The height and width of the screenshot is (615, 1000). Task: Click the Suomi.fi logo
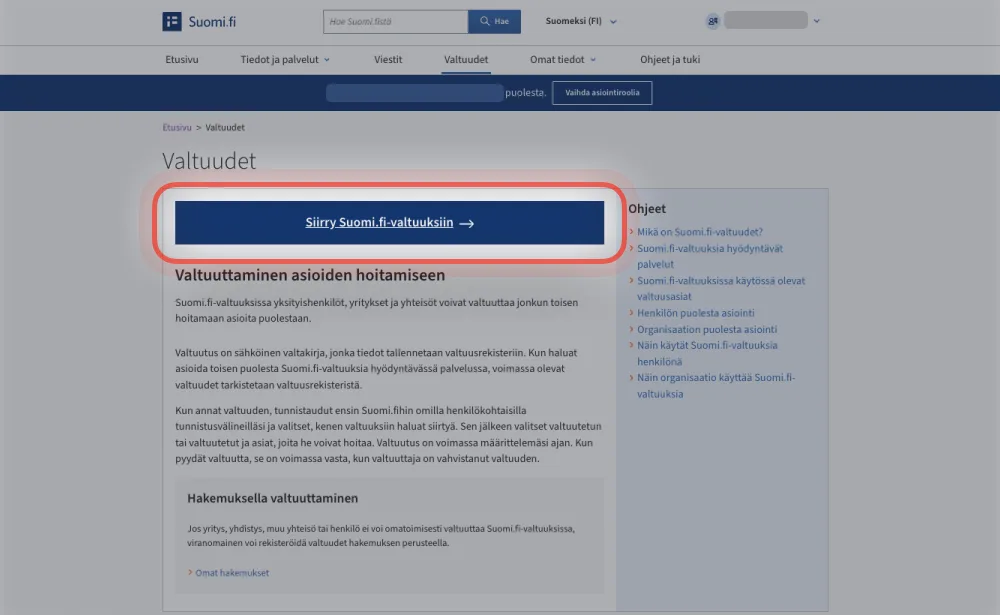(199, 22)
